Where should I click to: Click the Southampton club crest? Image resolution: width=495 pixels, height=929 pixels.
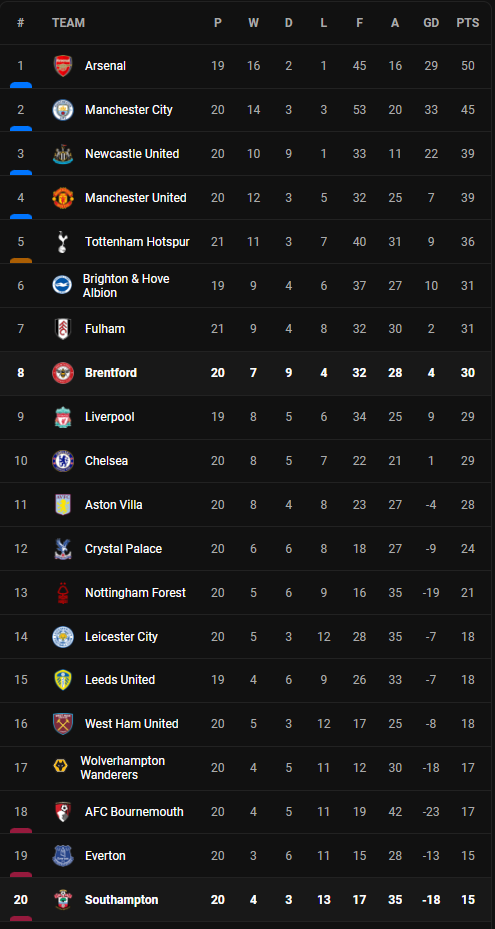[62, 900]
